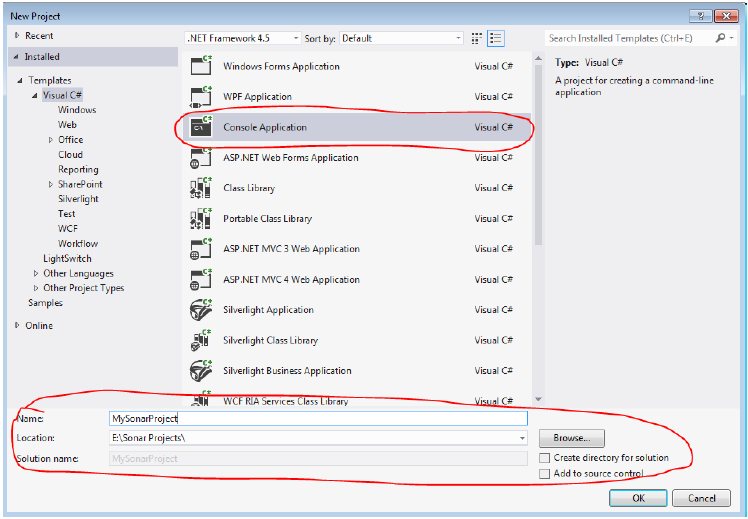This screenshot has height=519, width=748.
Task: Click the Console Application template icon
Action: [x=201, y=127]
